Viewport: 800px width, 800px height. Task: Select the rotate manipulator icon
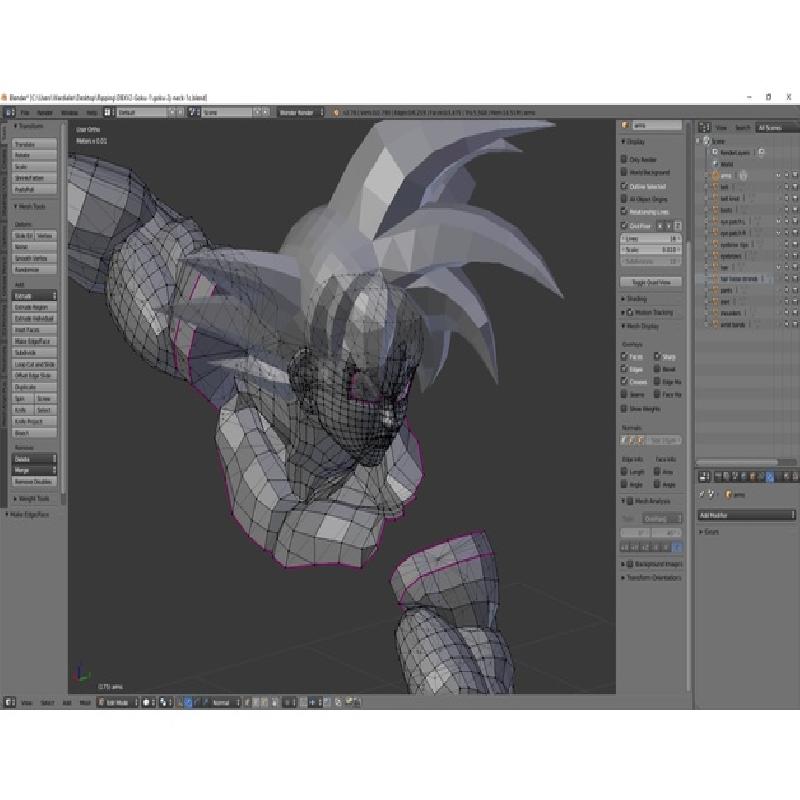pyautogui.click(x=196, y=703)
